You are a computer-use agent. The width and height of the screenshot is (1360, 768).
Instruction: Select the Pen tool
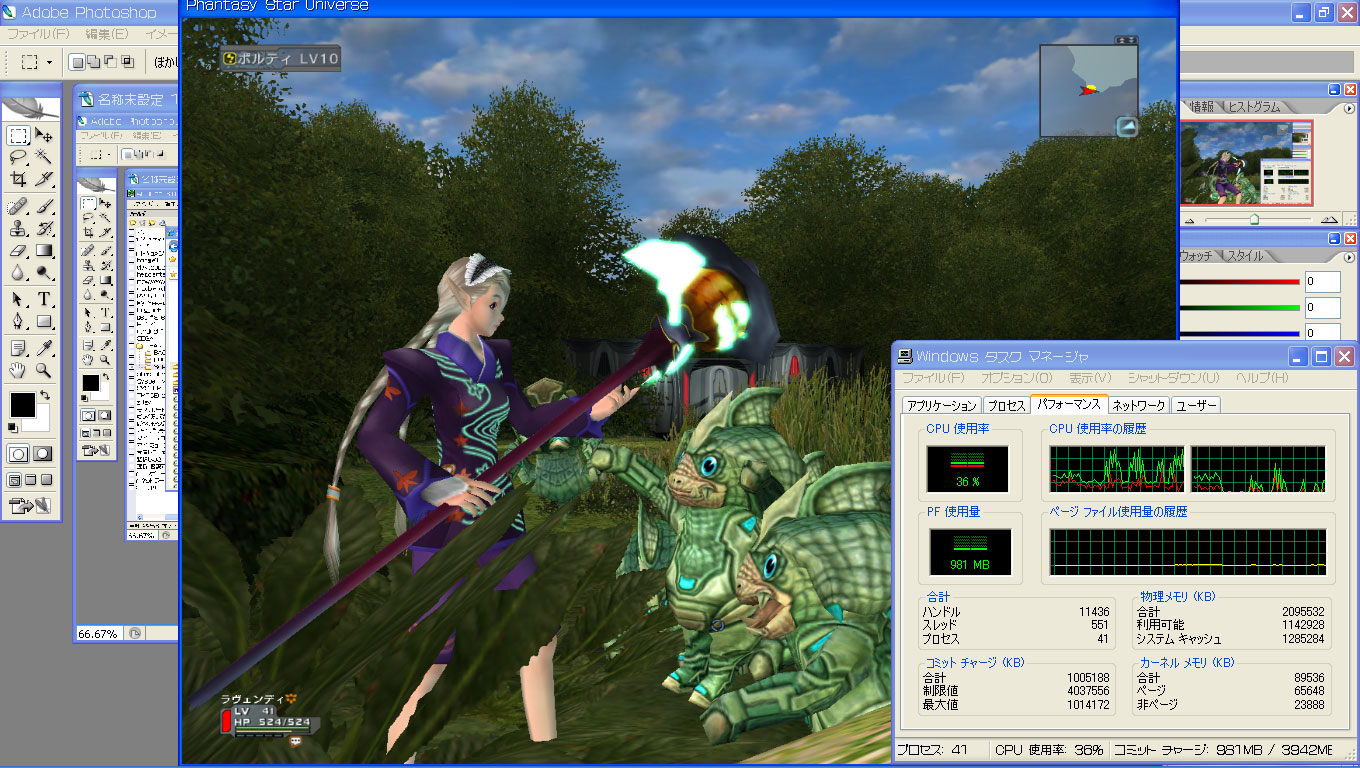coord(18,321)
